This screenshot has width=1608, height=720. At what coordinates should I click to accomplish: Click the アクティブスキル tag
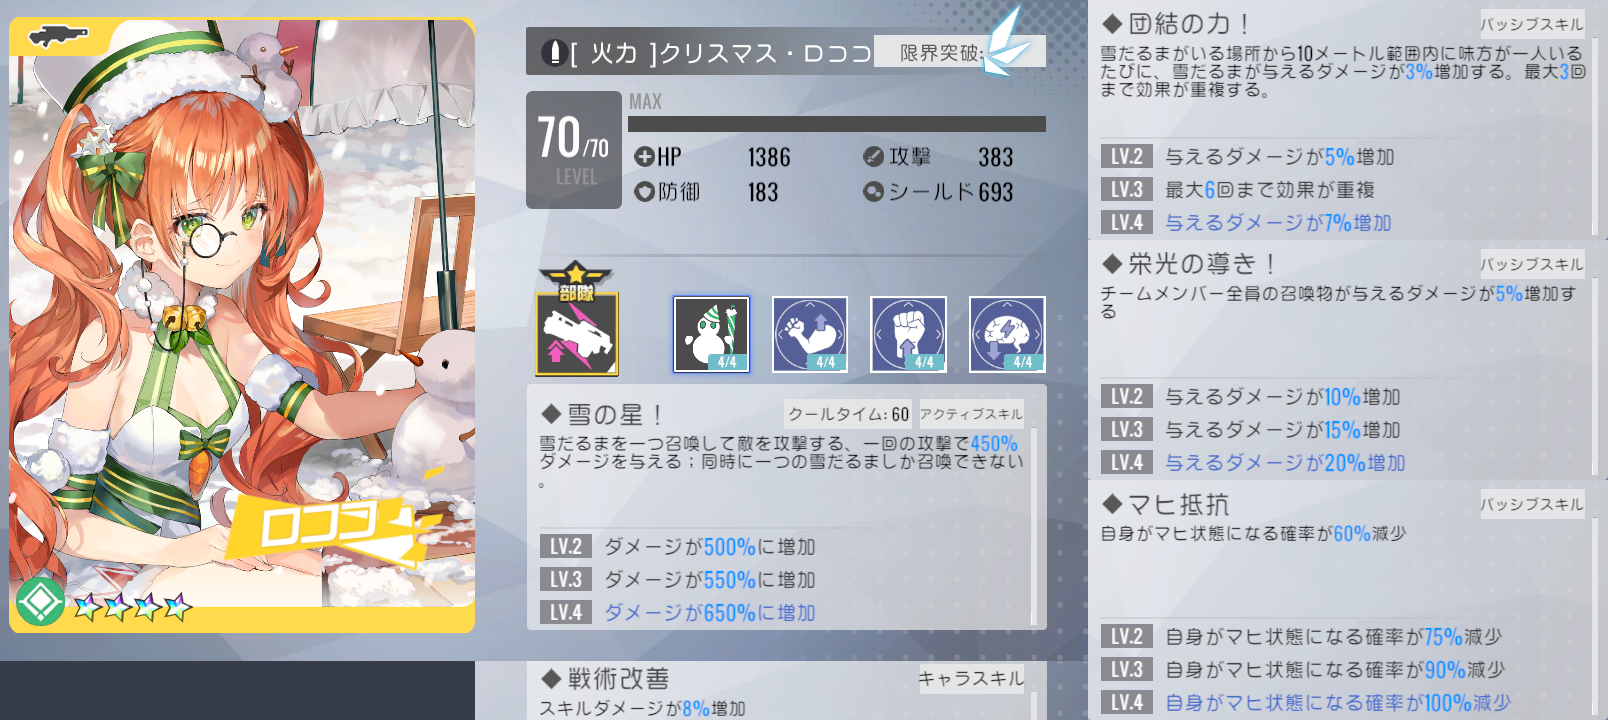[971, 414]
